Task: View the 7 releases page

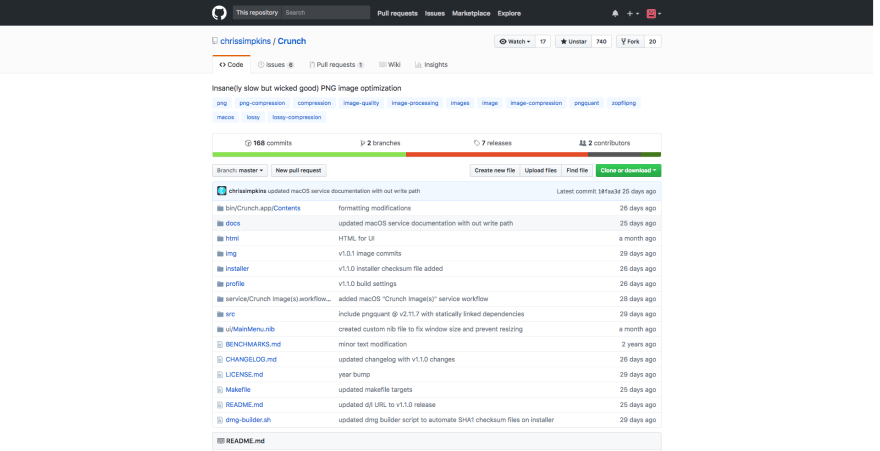Action: [x=493, y=143]
